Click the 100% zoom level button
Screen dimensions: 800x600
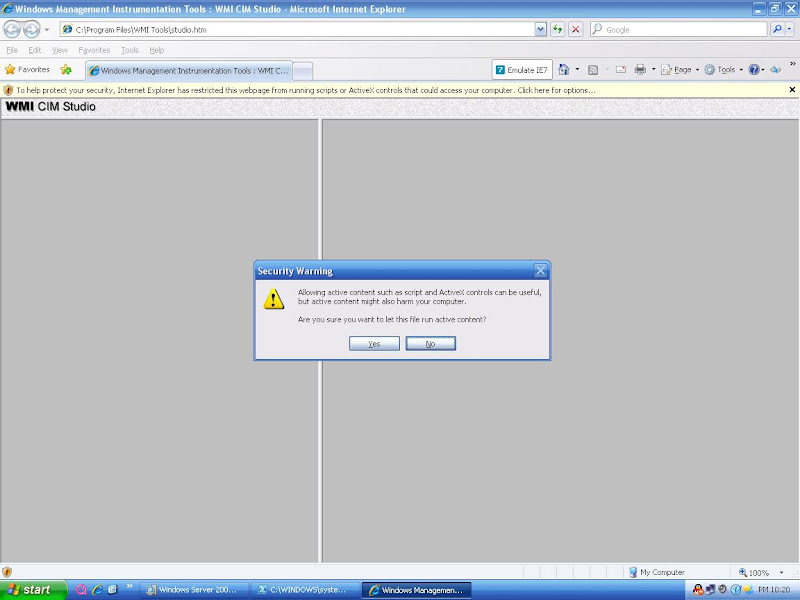coord(754,572)
